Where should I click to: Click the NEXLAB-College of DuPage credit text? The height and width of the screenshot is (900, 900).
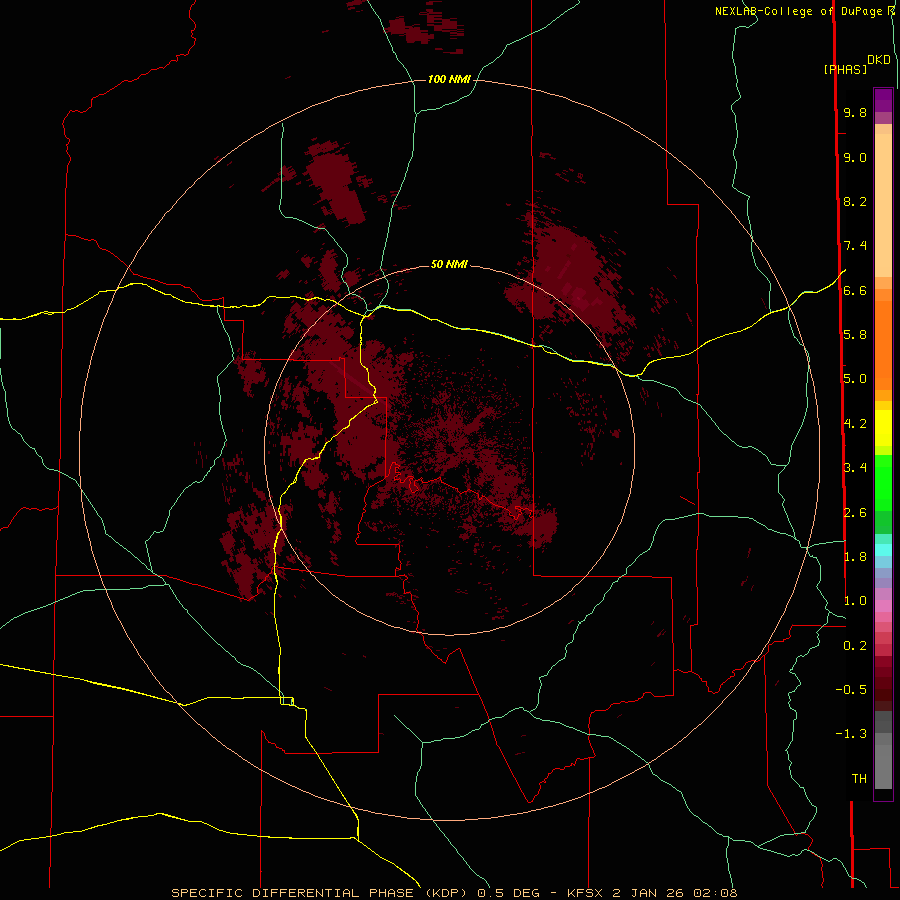tap(798, 11)
